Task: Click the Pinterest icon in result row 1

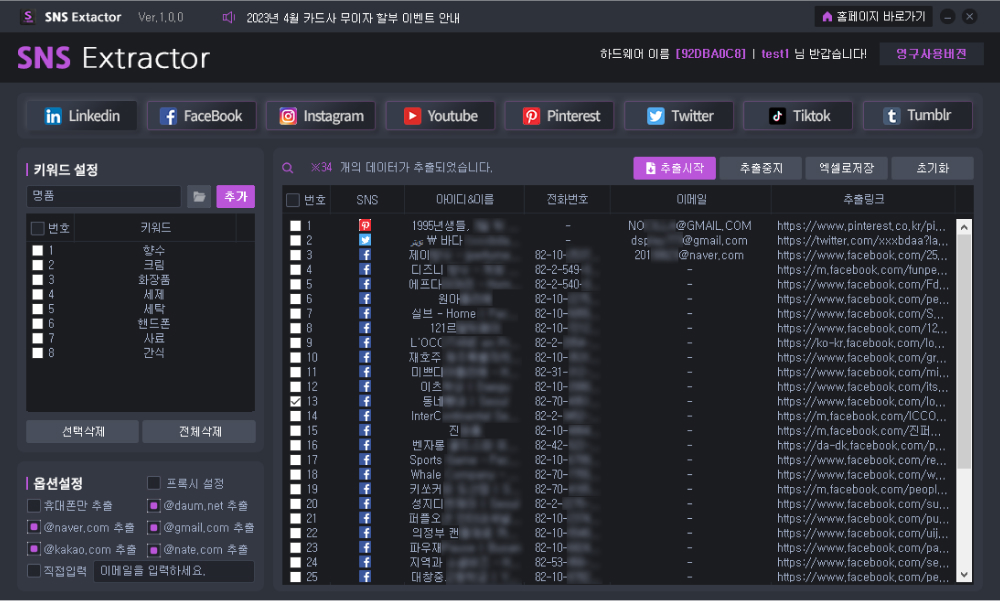Action: [365, 225]
